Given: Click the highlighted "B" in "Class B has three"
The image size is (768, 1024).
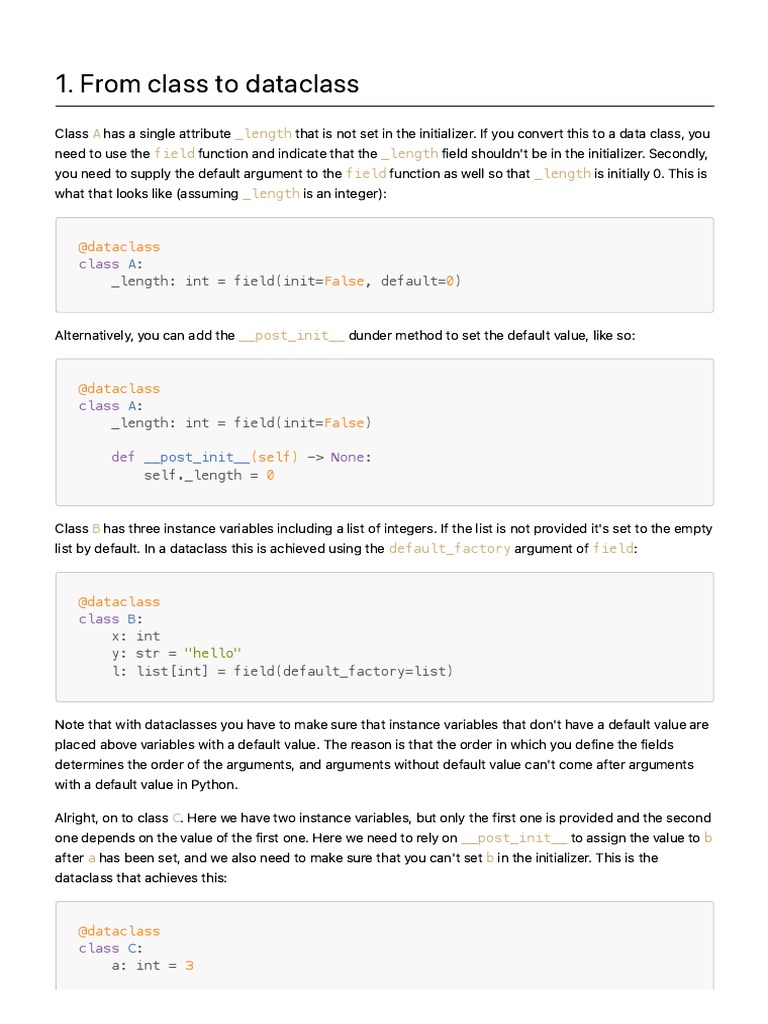Looking at the screenshot, I should tap(96, 528).
